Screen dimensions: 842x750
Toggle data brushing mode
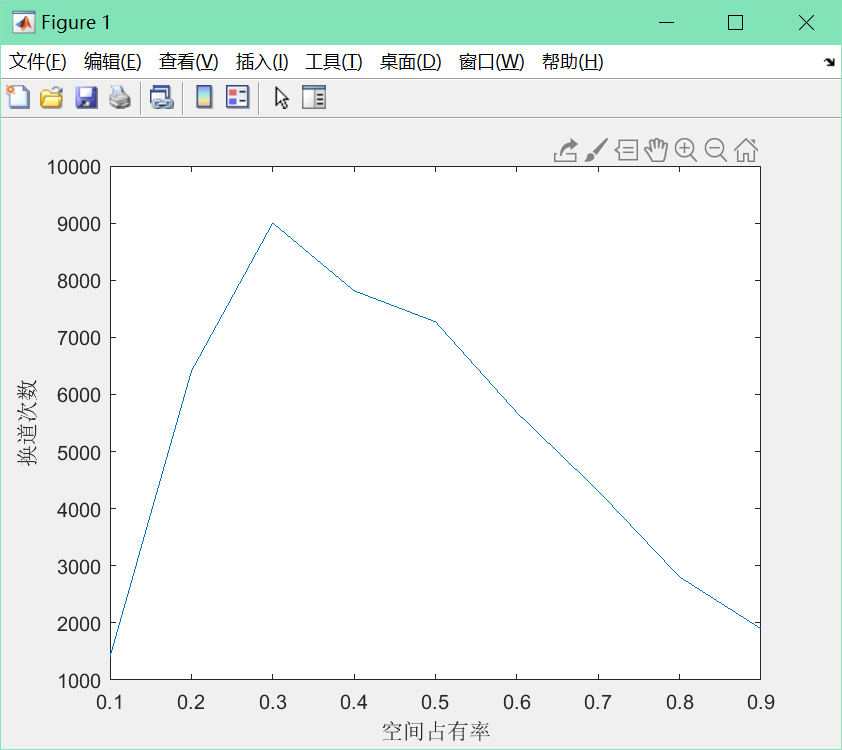[x=595, y=150]
